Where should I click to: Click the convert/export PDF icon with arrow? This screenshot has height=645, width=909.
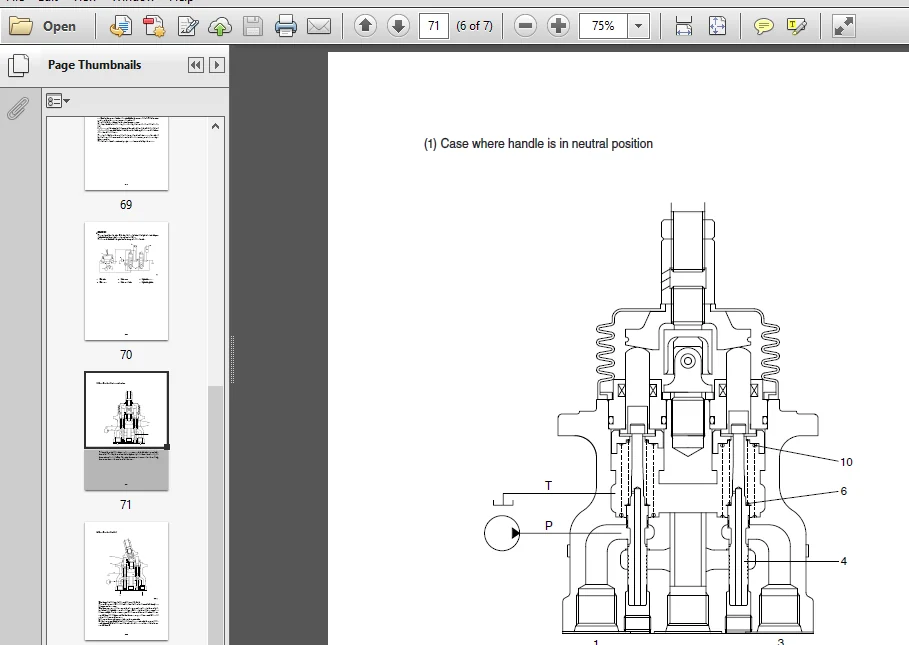tap(121, 26)
